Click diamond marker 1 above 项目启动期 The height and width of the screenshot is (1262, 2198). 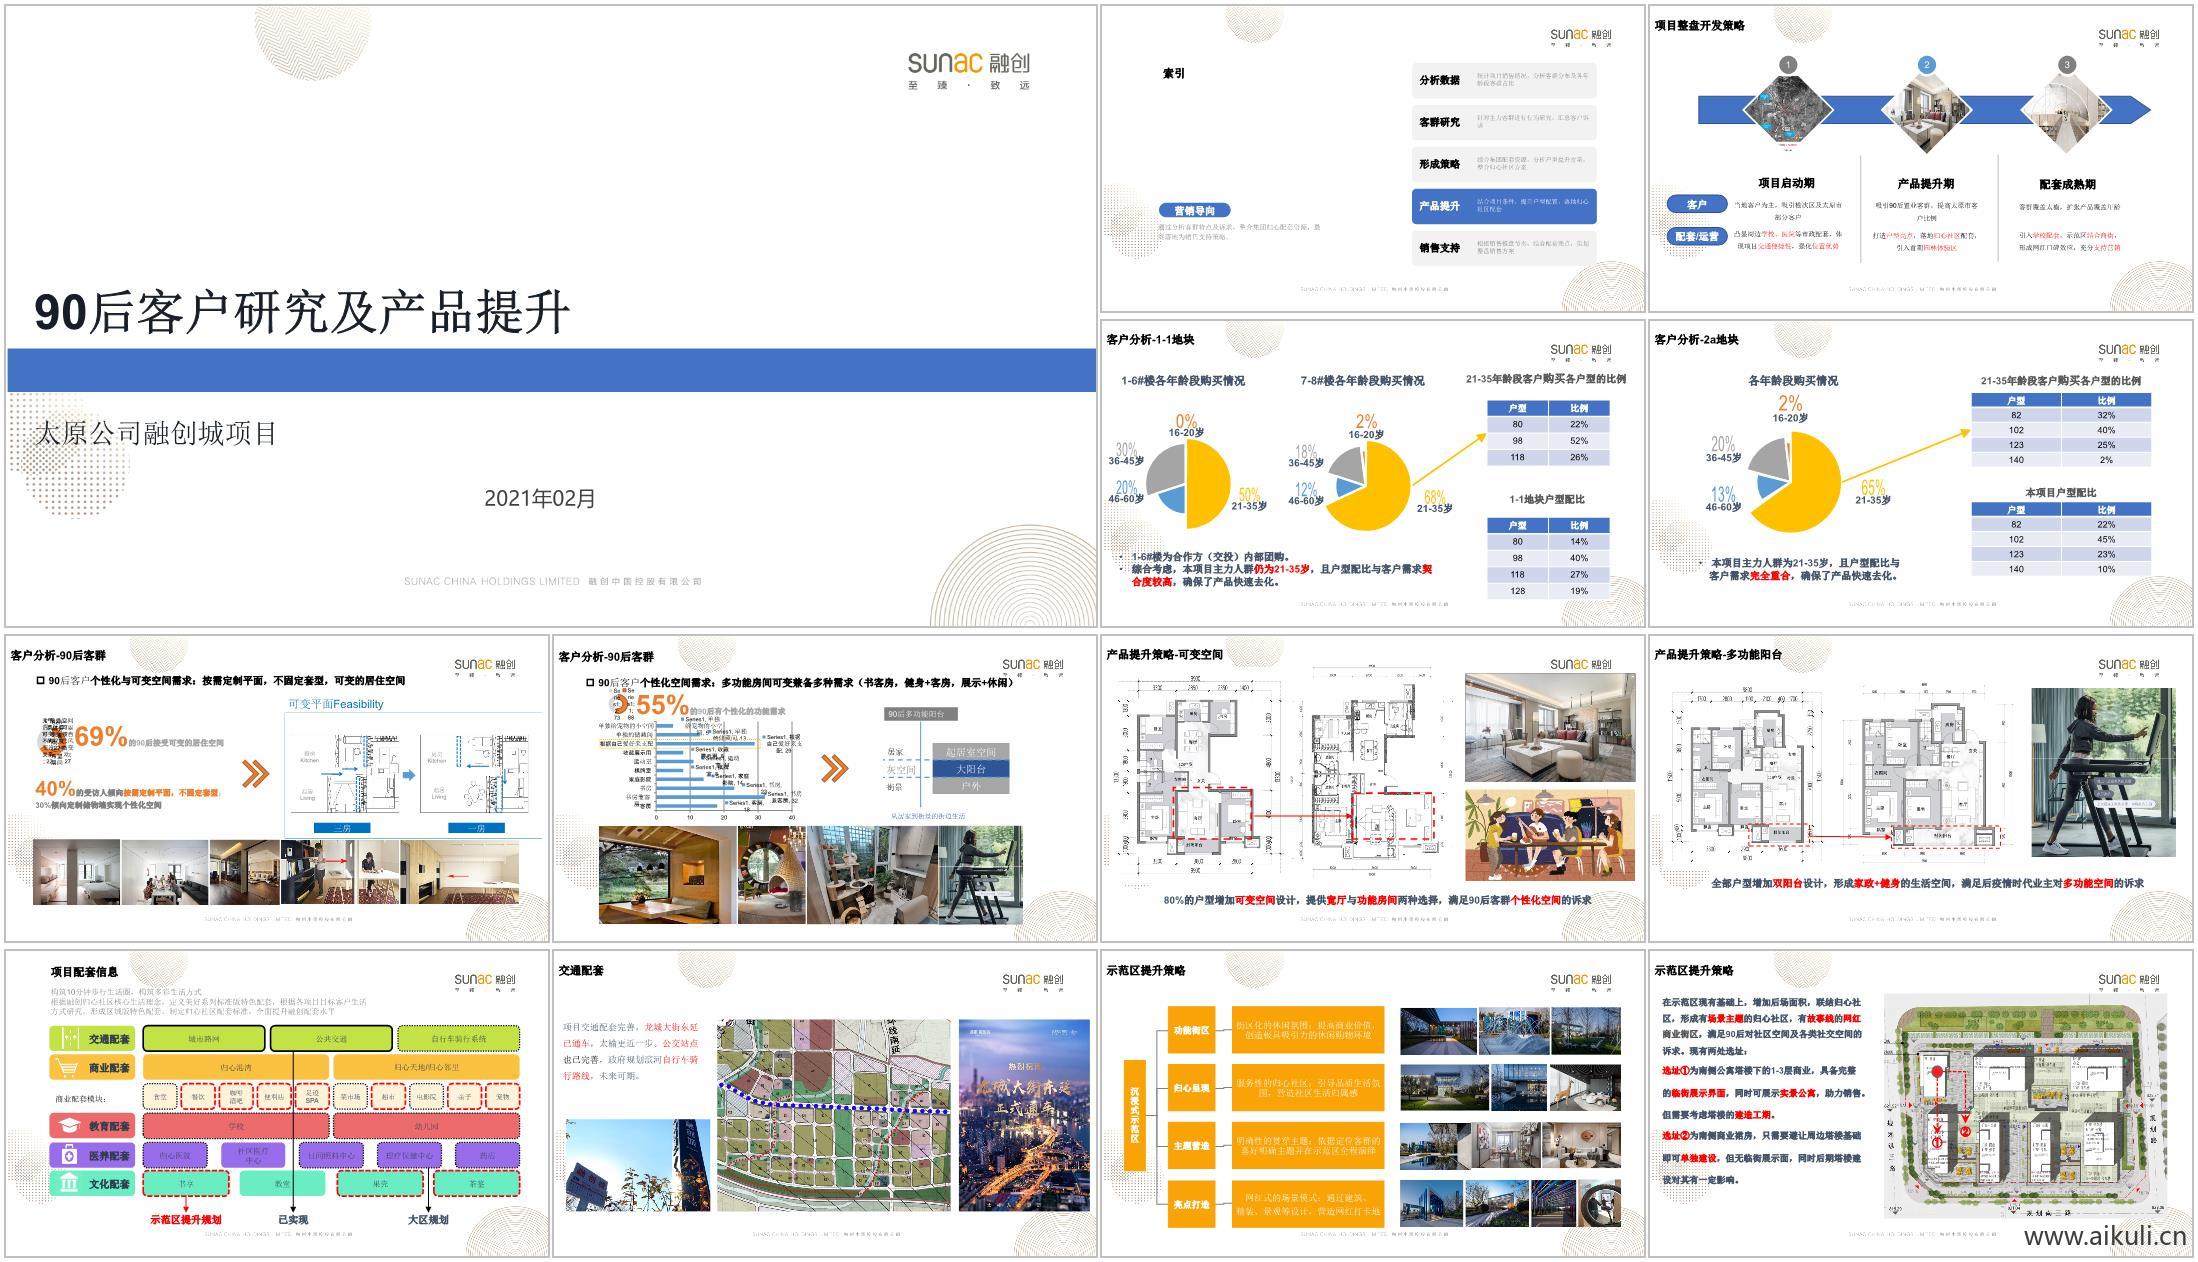click(x=1788, y=65)
